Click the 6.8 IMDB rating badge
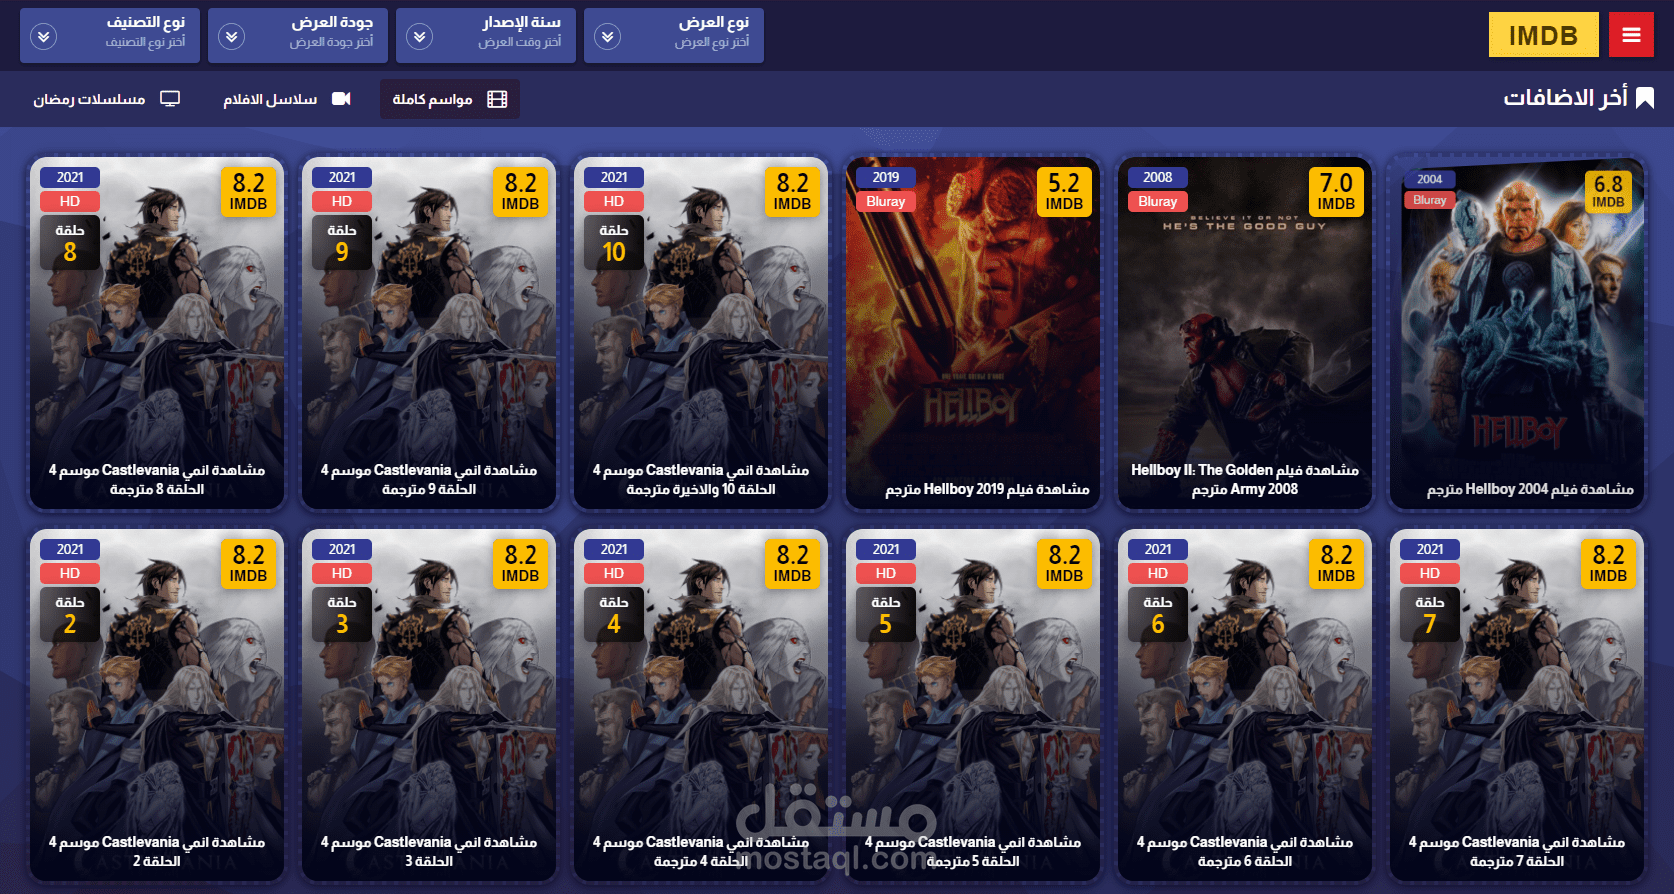This screenshot has width=1674, height=894. tap(1608, 191)
